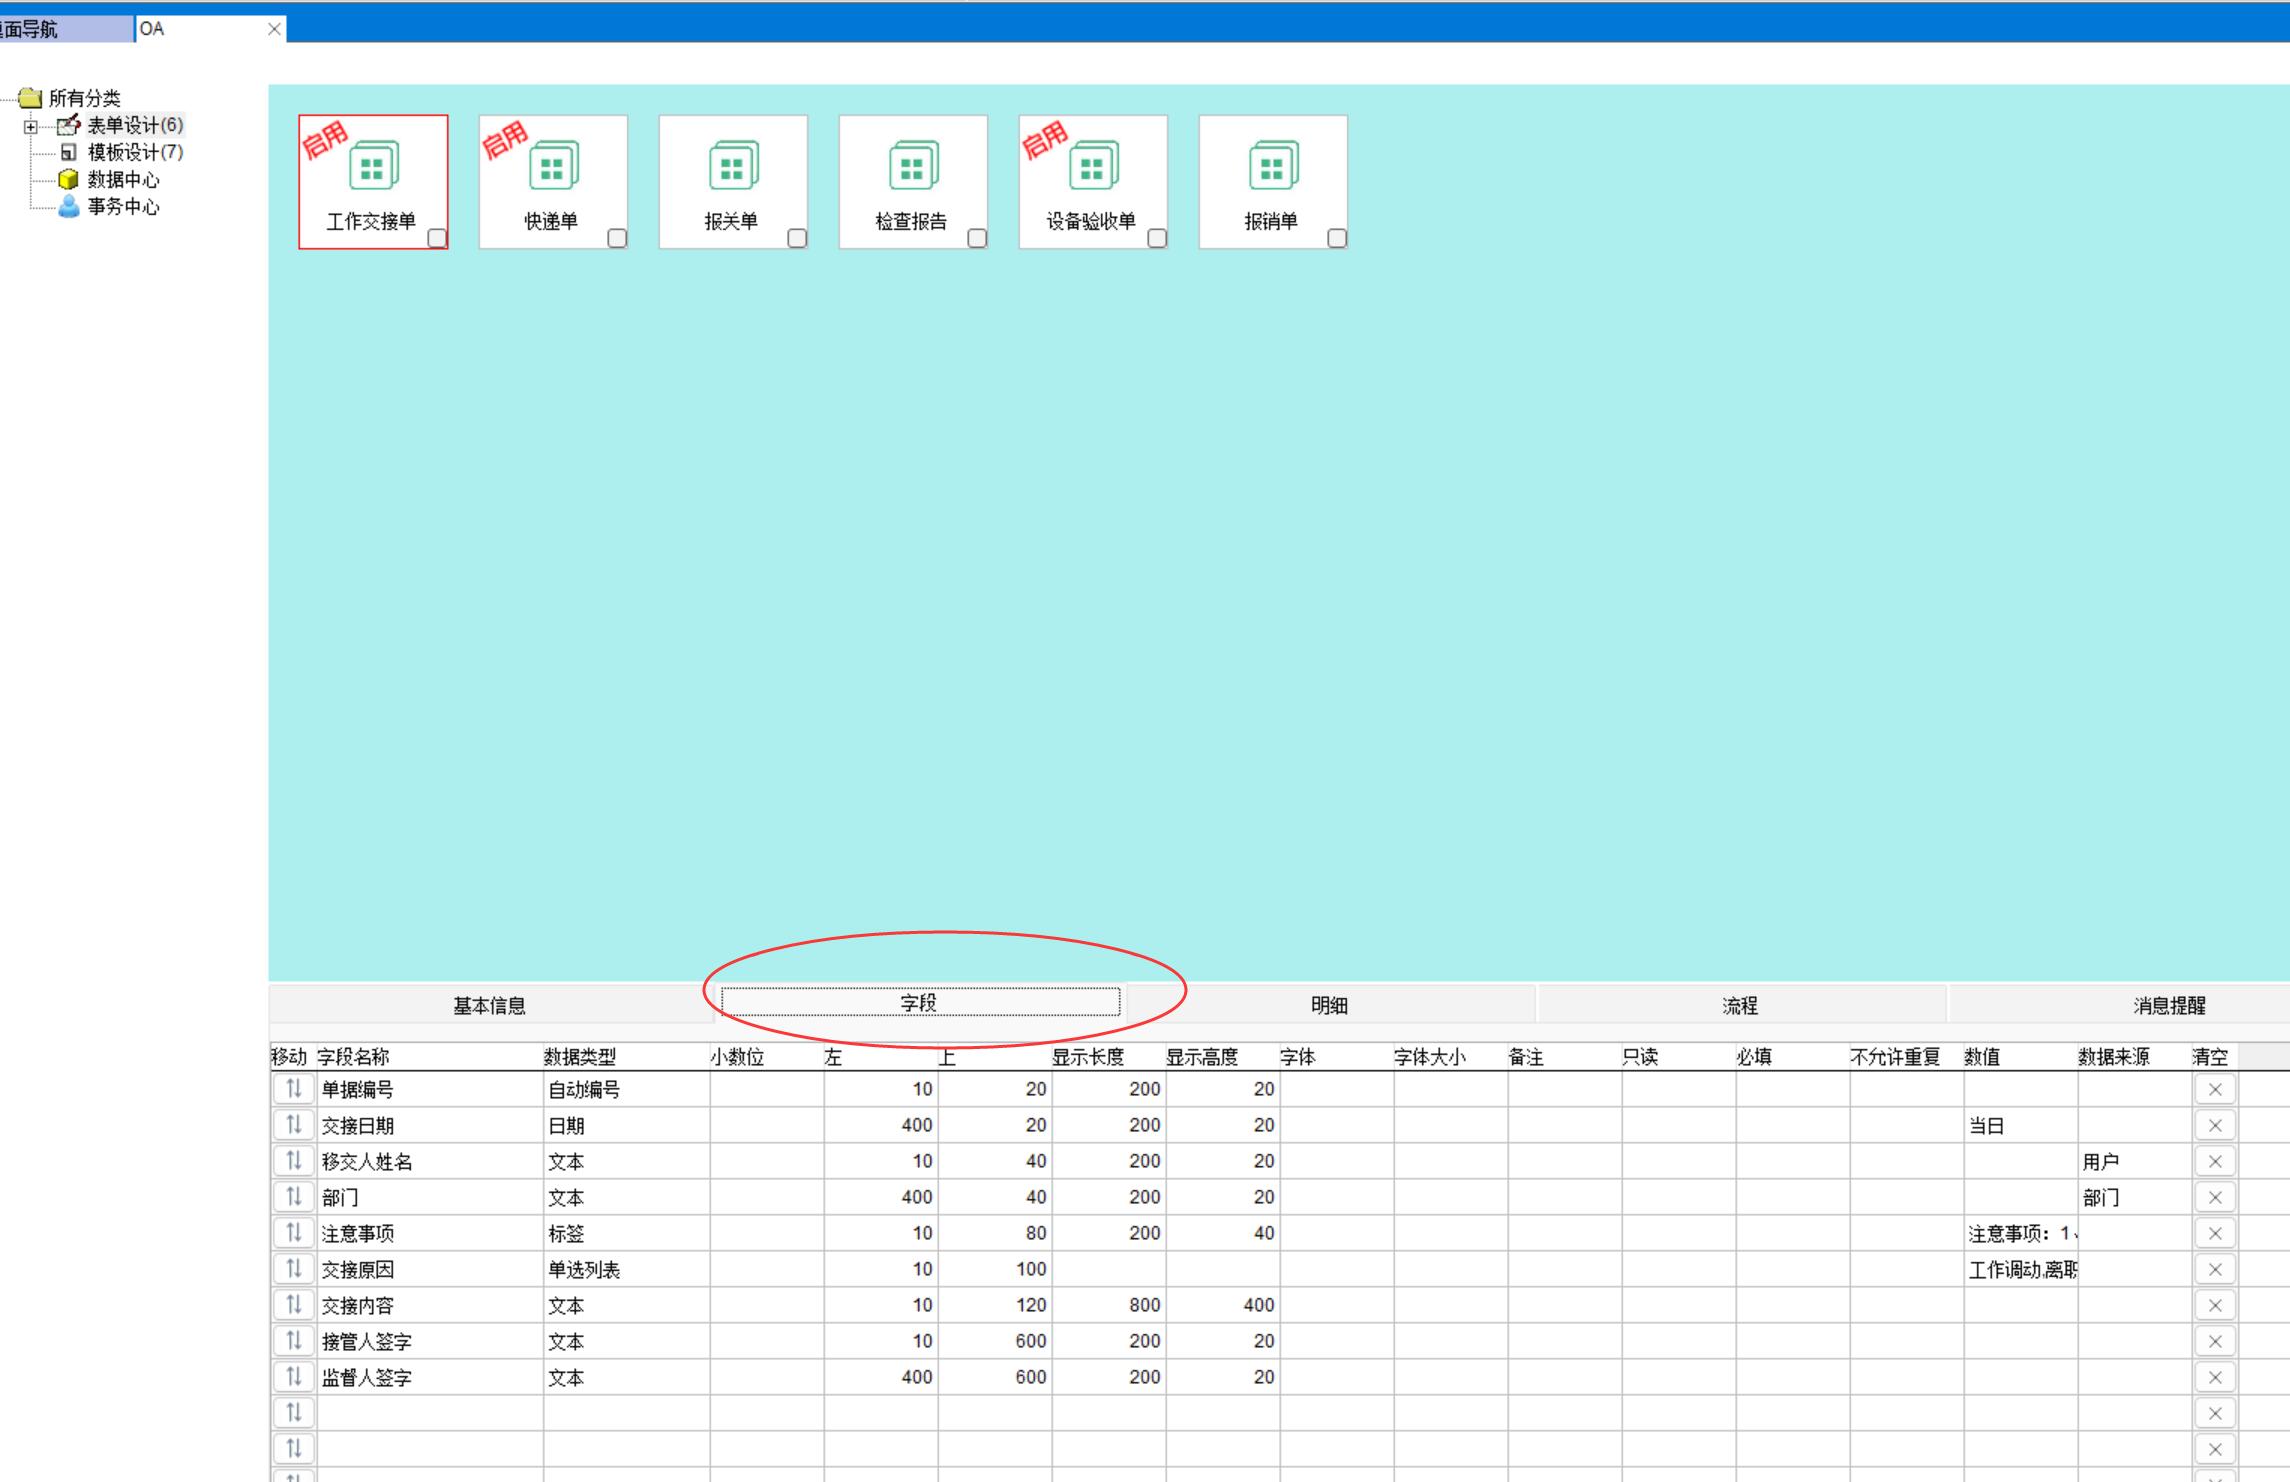Viewport: 2290px width, 1482px height.
Task: Expand the 表单设计(6) tree node
Action: [x=31, y=126]
